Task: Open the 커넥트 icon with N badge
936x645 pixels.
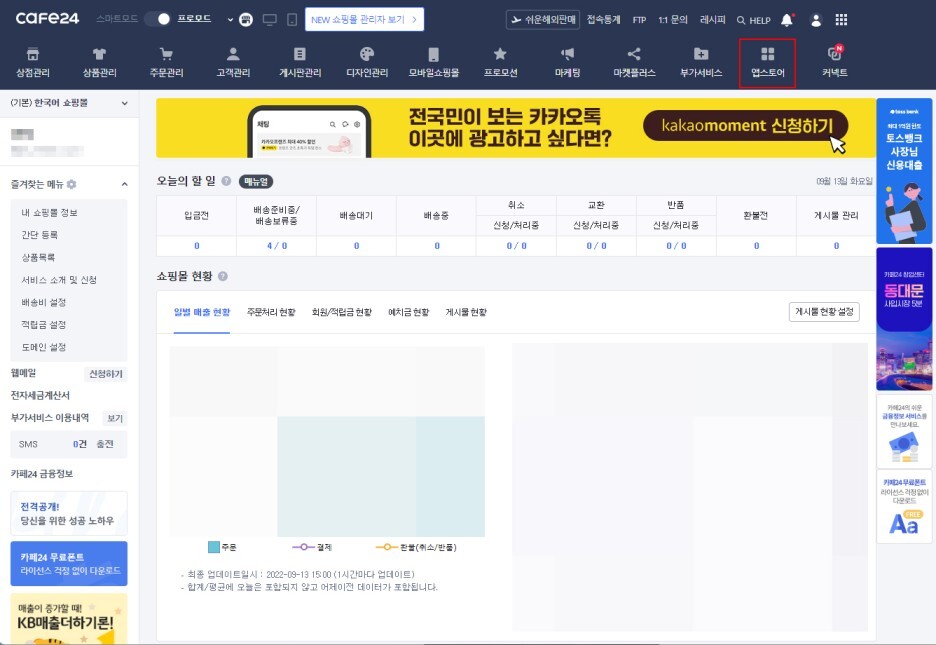Action: (x=835, y=54)
